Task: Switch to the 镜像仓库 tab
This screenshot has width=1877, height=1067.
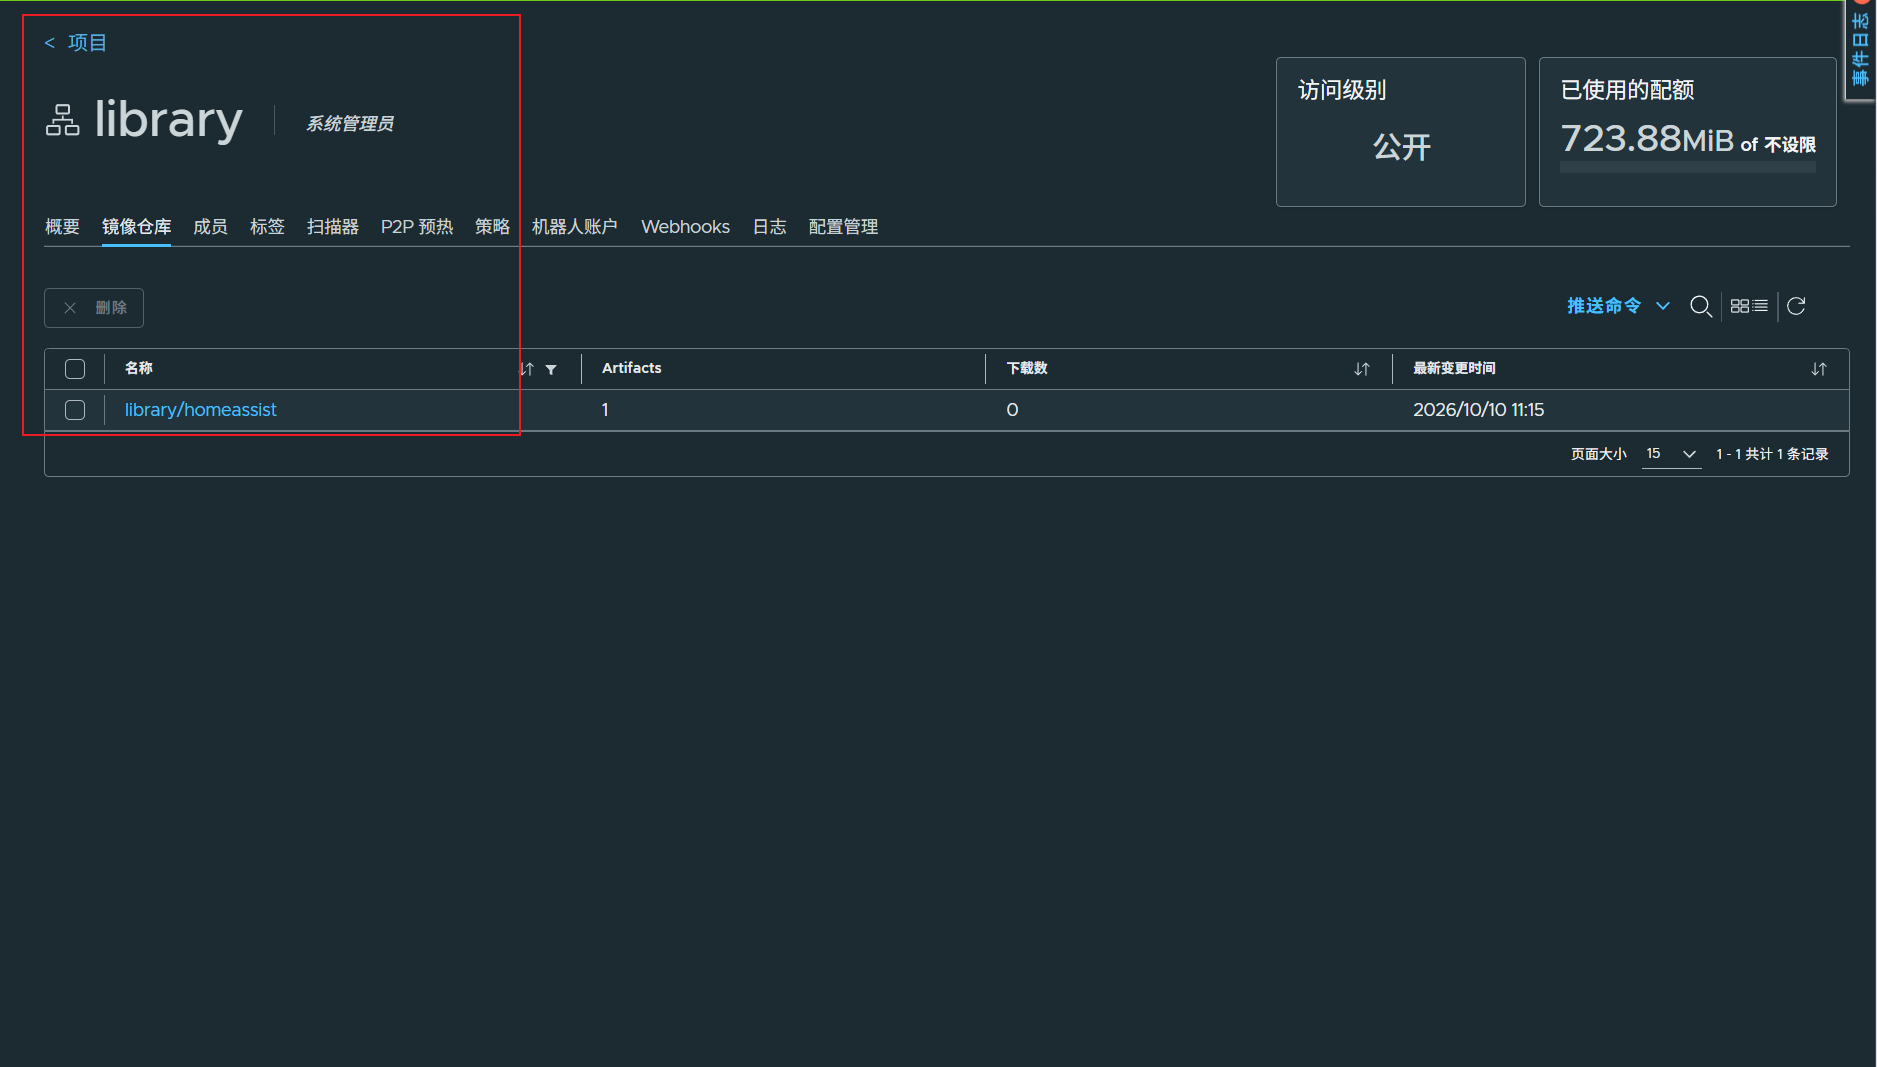Action: [x=136, y=227]
